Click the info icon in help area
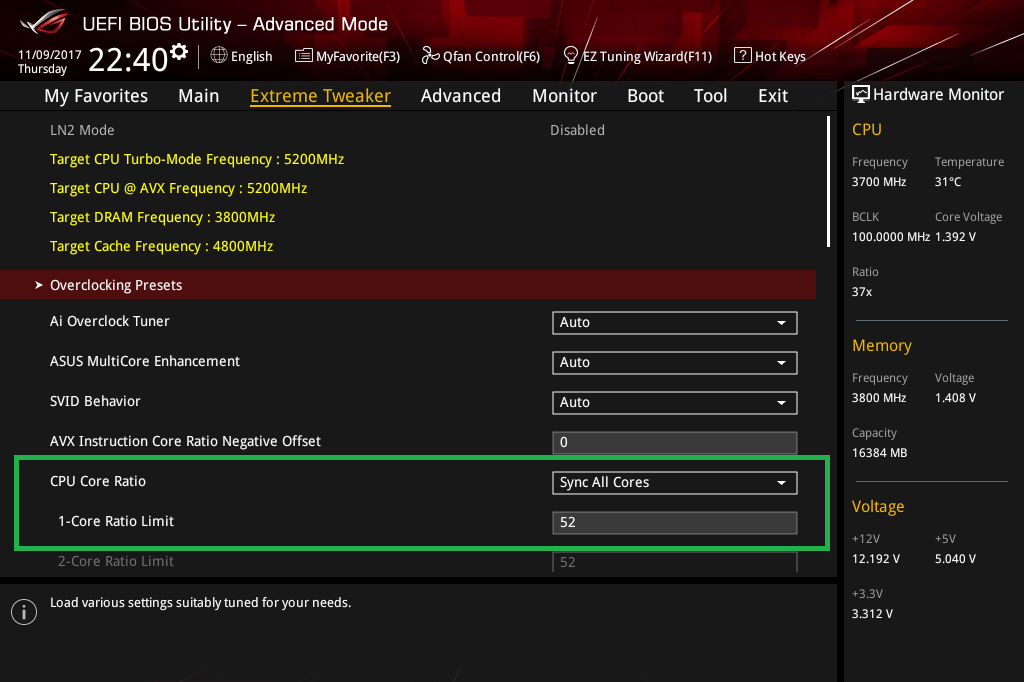The image size is (1024, 682). pos(24,611)
